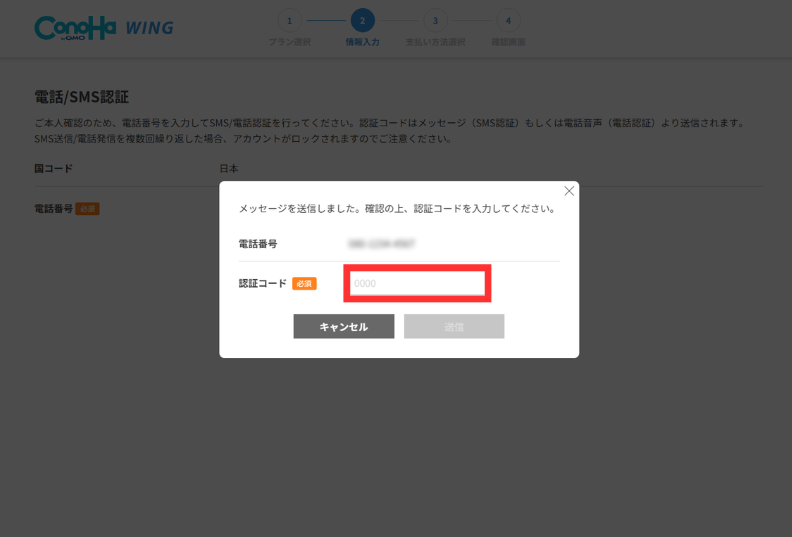Focus the 認証コード input field
This screenshot has width=792, height=537.
point(417,284)
